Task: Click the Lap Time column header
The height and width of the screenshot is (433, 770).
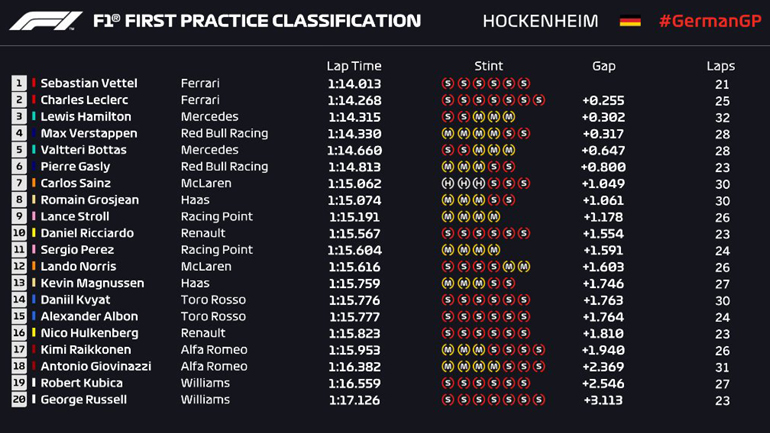Action: click(x=354, y=66)
